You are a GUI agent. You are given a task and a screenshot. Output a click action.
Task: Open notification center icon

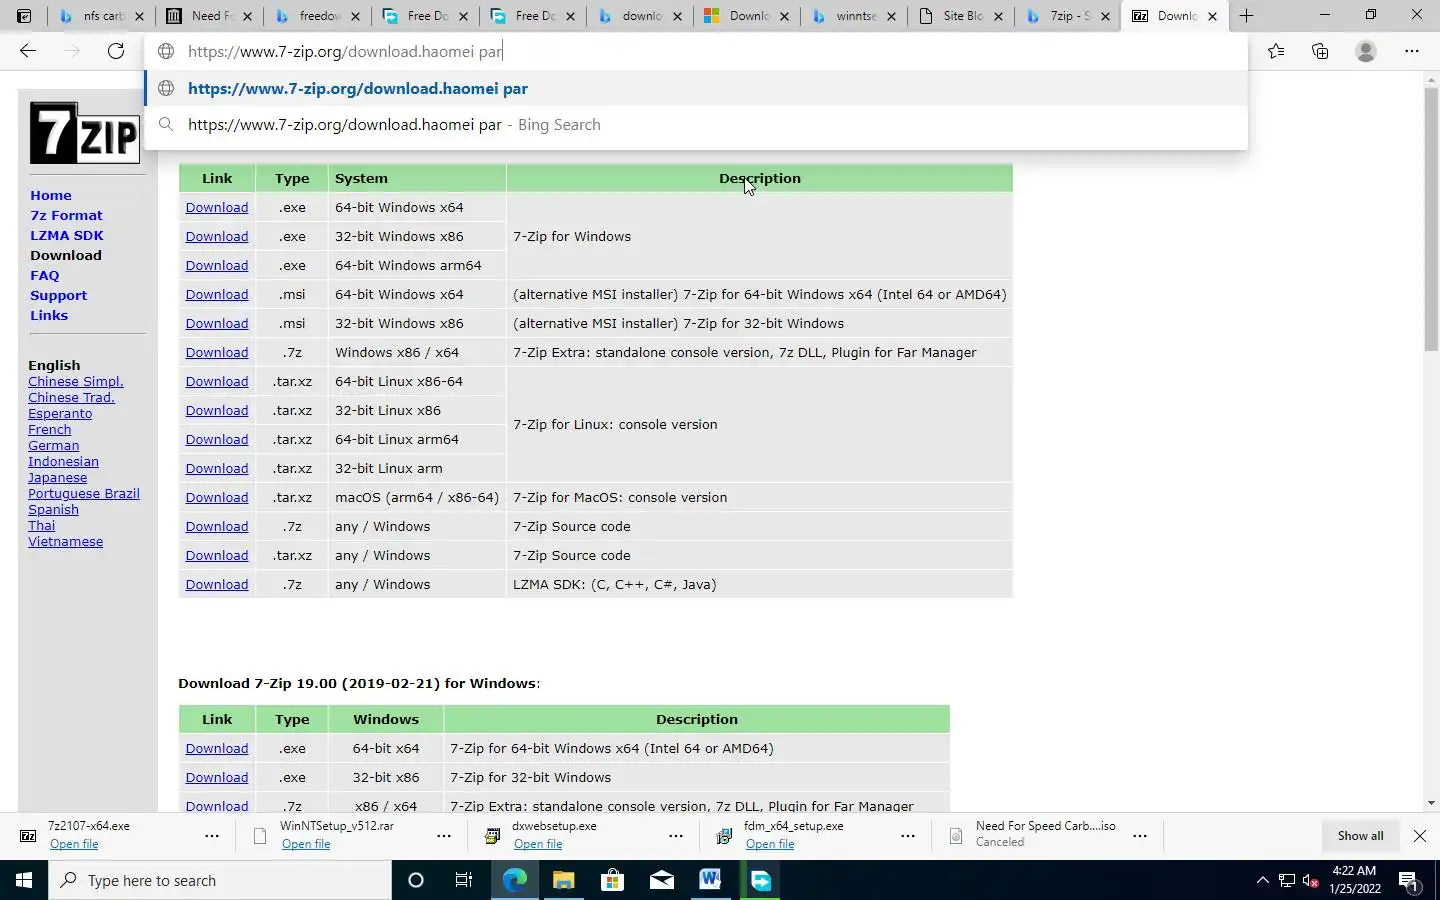(1409, 881)
